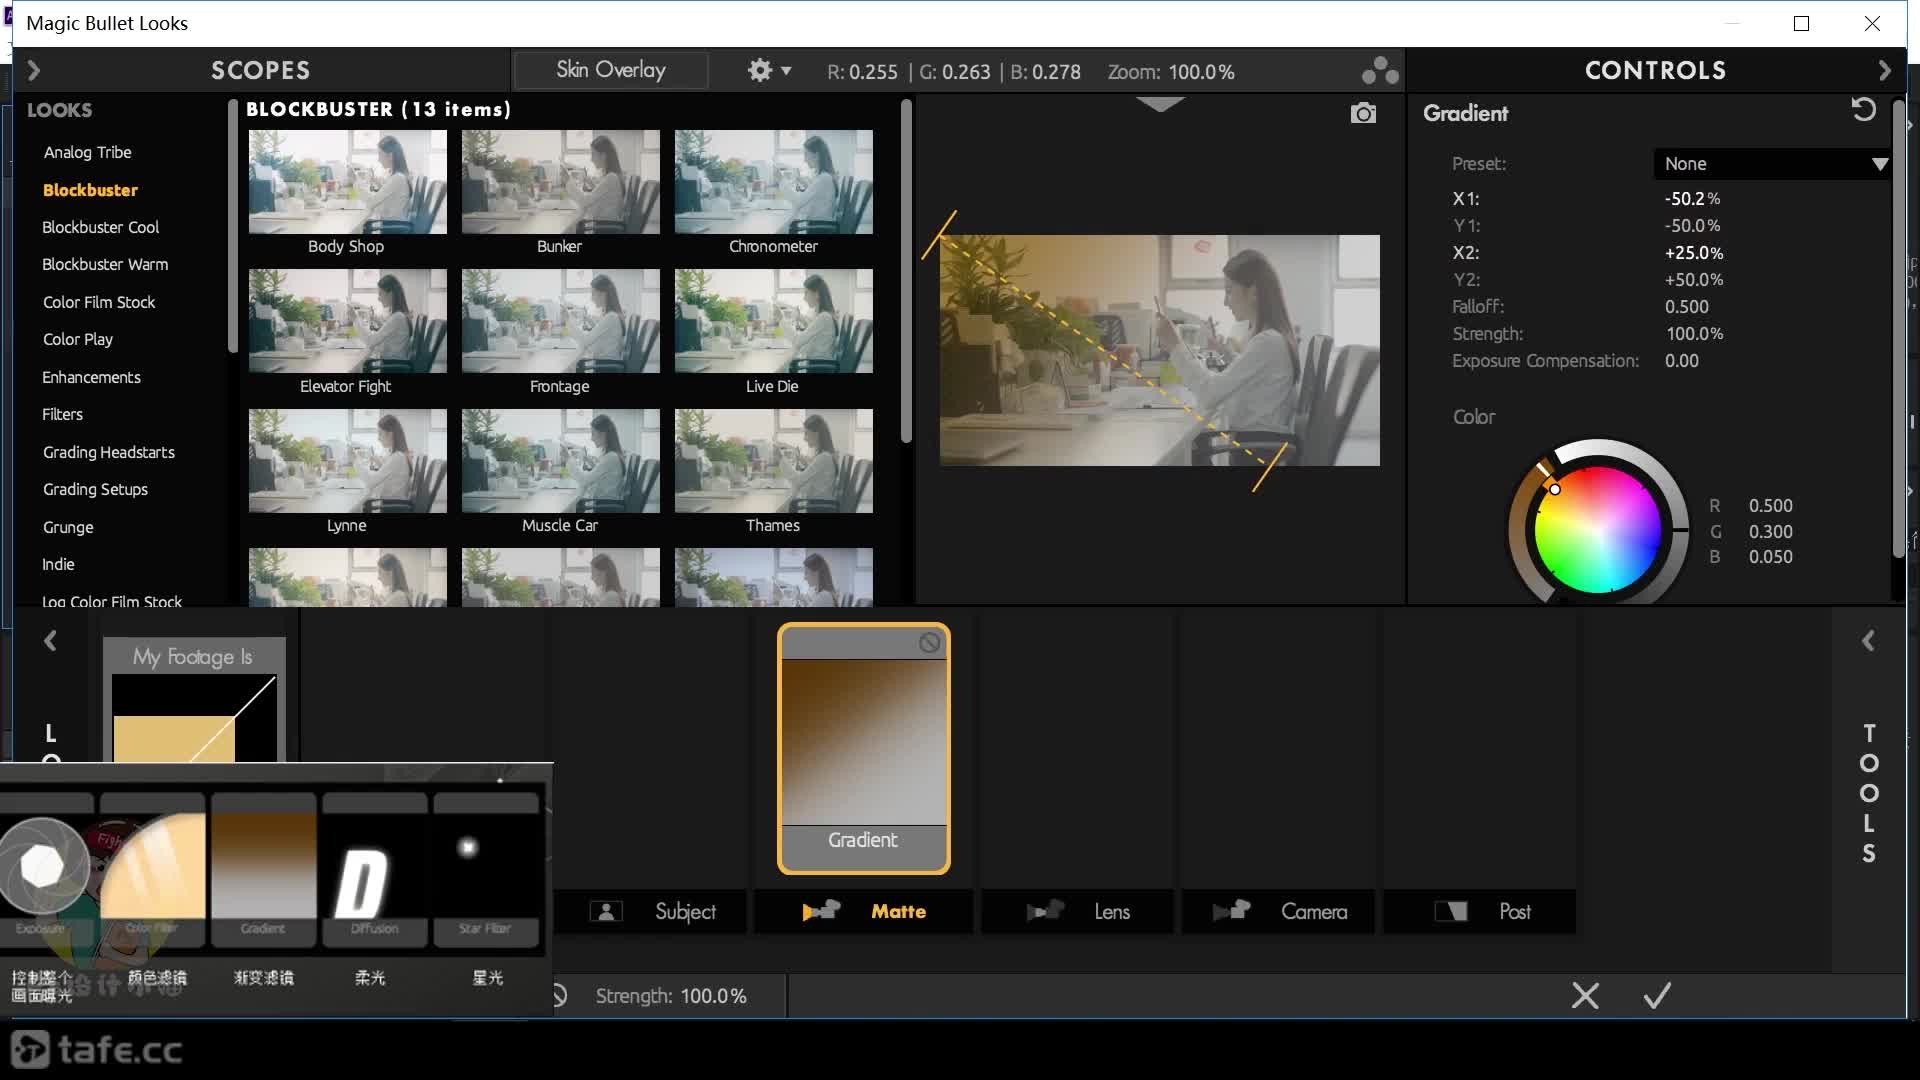Switch to the Lens tab
This screenshot has width=1920, height=1080.
1112,911
